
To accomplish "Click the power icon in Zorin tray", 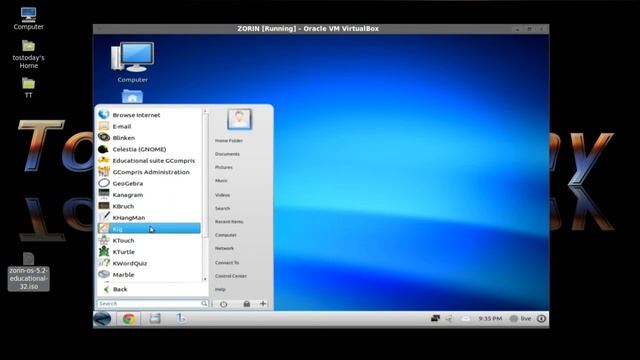I will (x=541, y=318).
